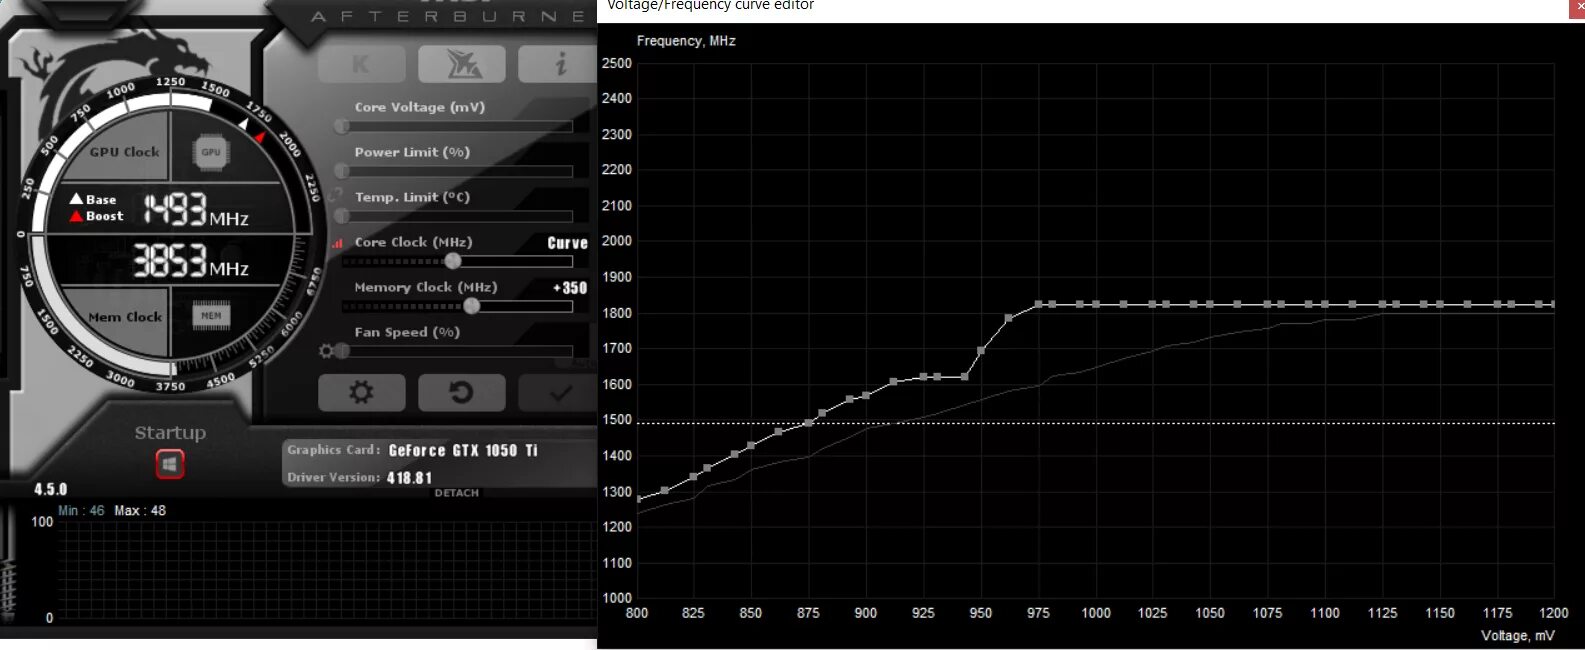Viewport: 1585px width, 650px height.
Task: Click the 4.5.0 version number
Action: 50,489
